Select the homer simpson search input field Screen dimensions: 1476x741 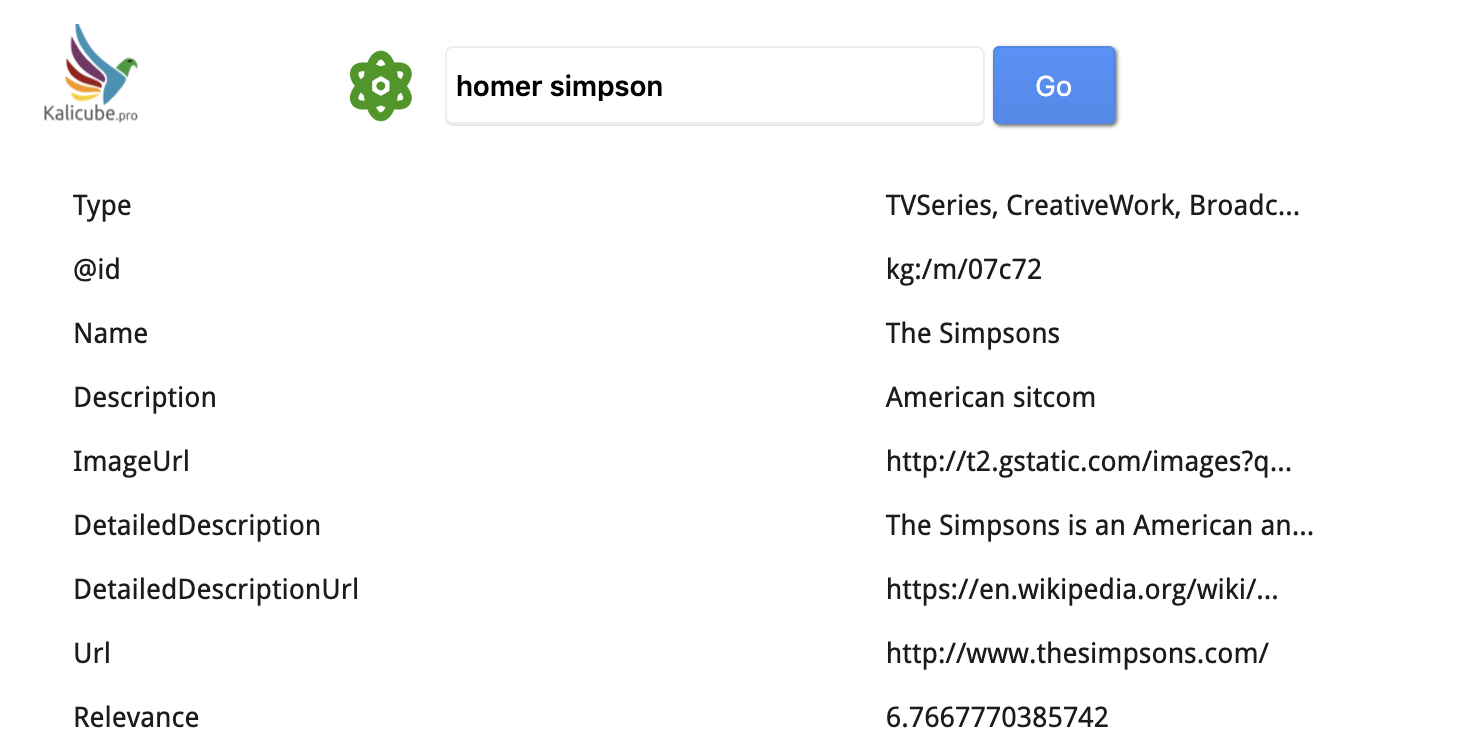click(714, 86)
